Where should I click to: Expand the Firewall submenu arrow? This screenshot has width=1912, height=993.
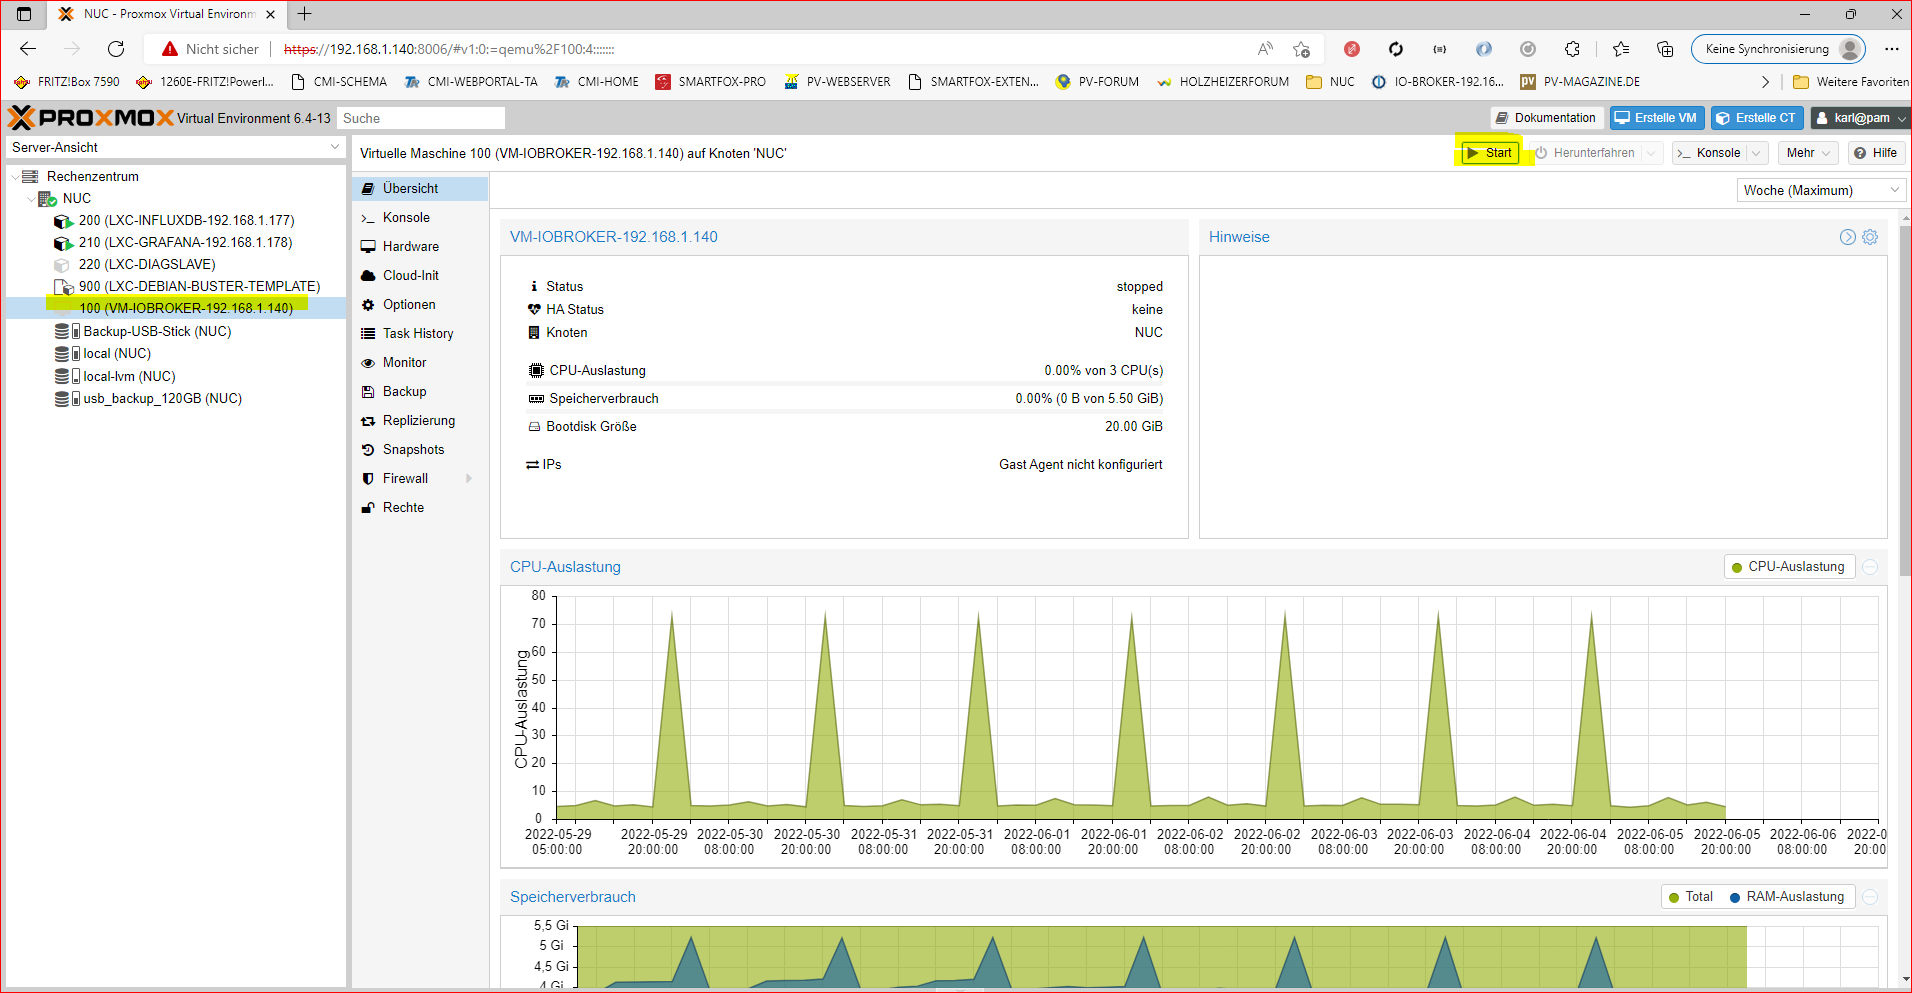(469, 478)
